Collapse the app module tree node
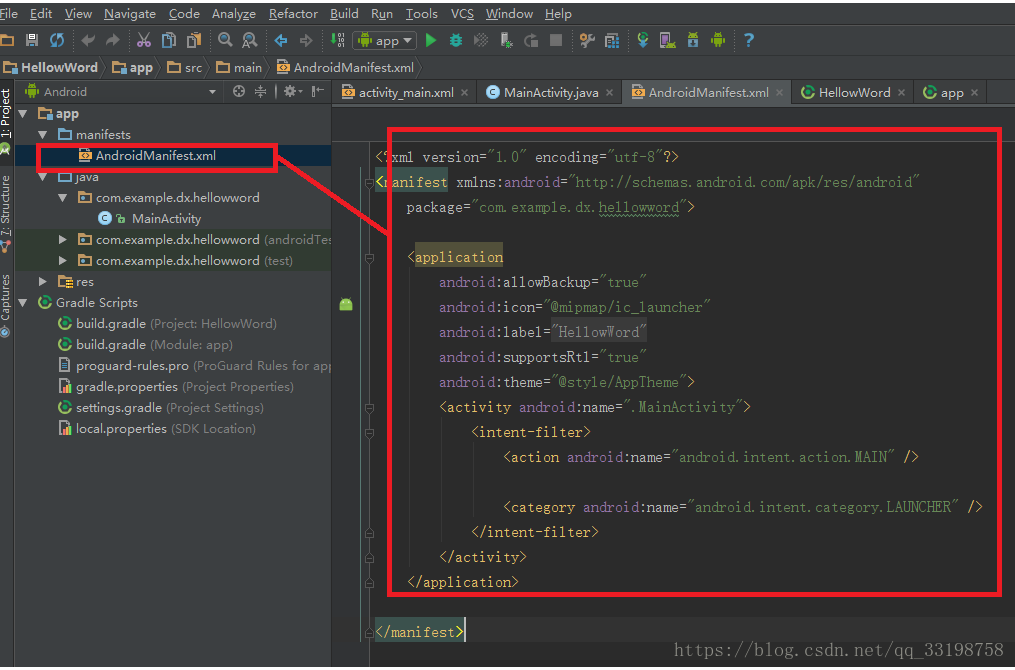 (x=23, y=113)
